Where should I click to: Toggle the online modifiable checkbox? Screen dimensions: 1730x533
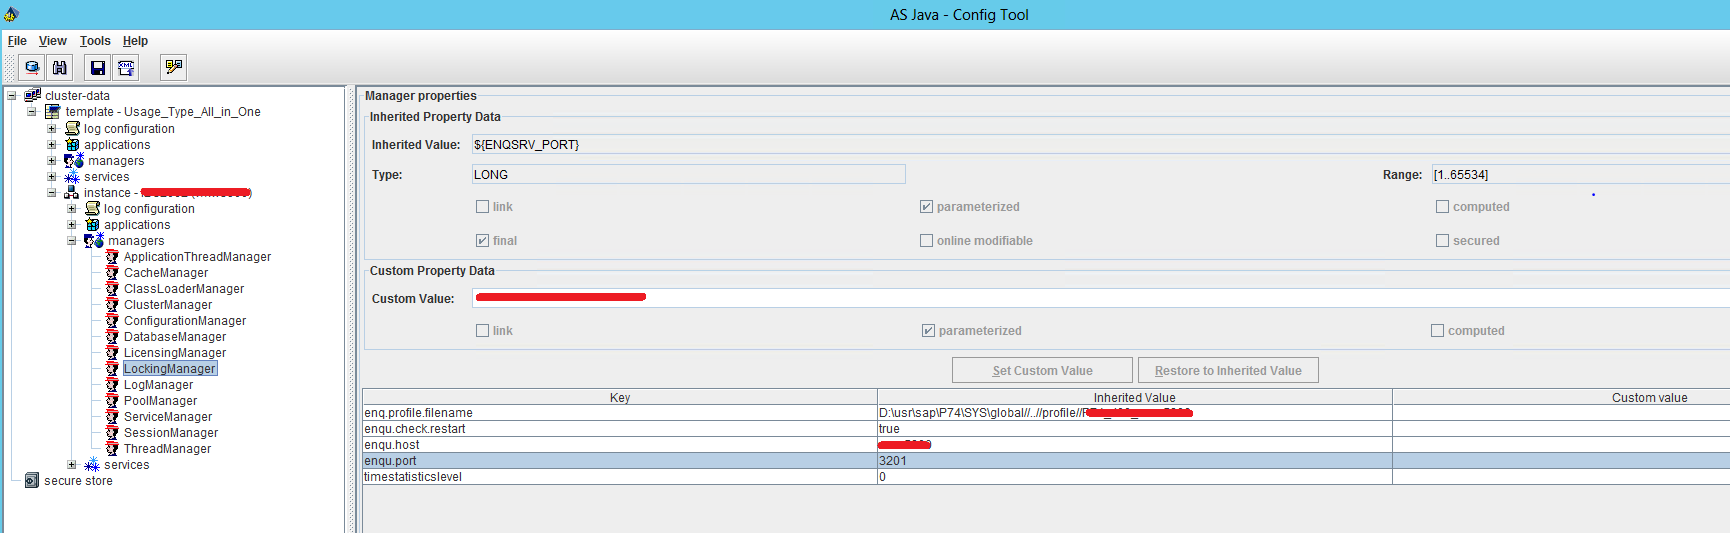927,241
